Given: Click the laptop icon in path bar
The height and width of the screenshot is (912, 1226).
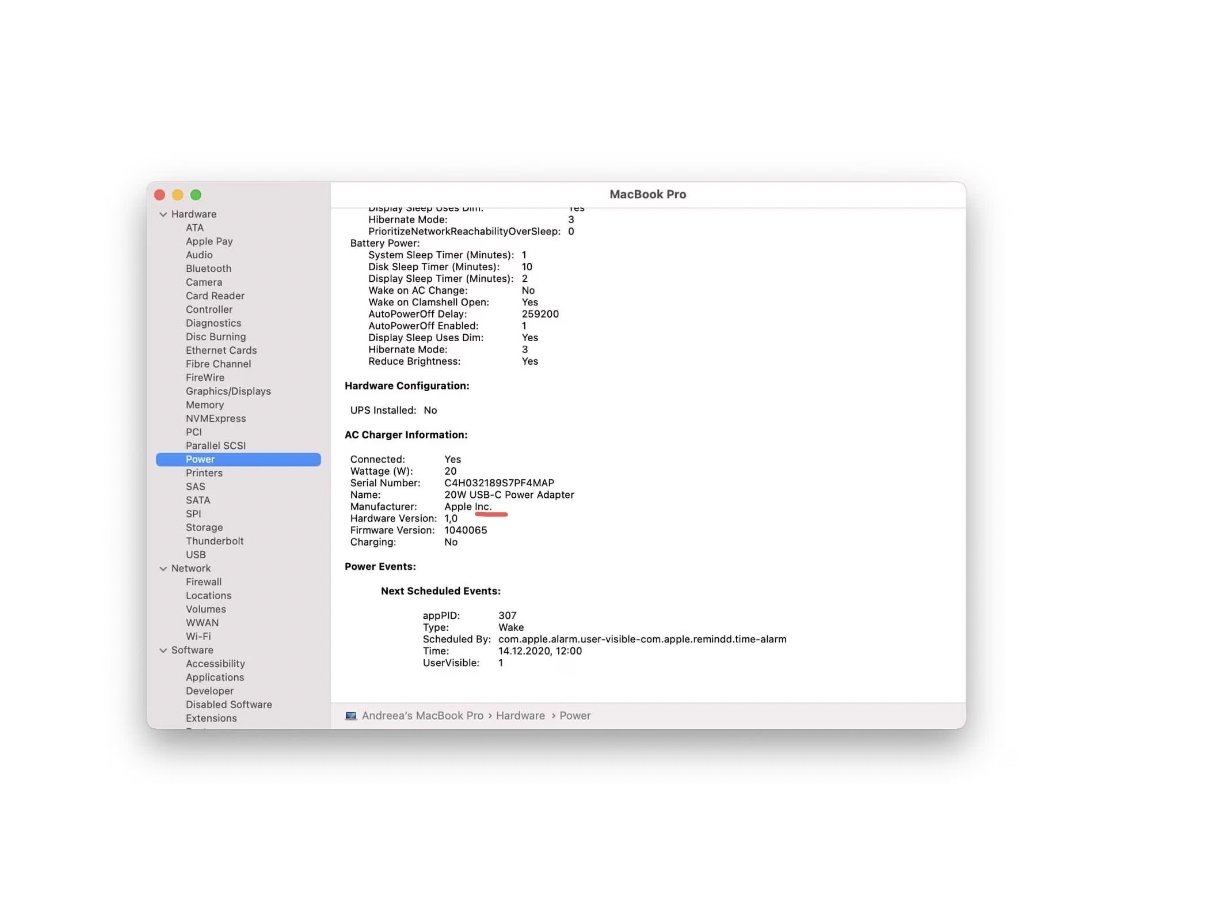Looking at the screenshot, I should tap(351, 716).
